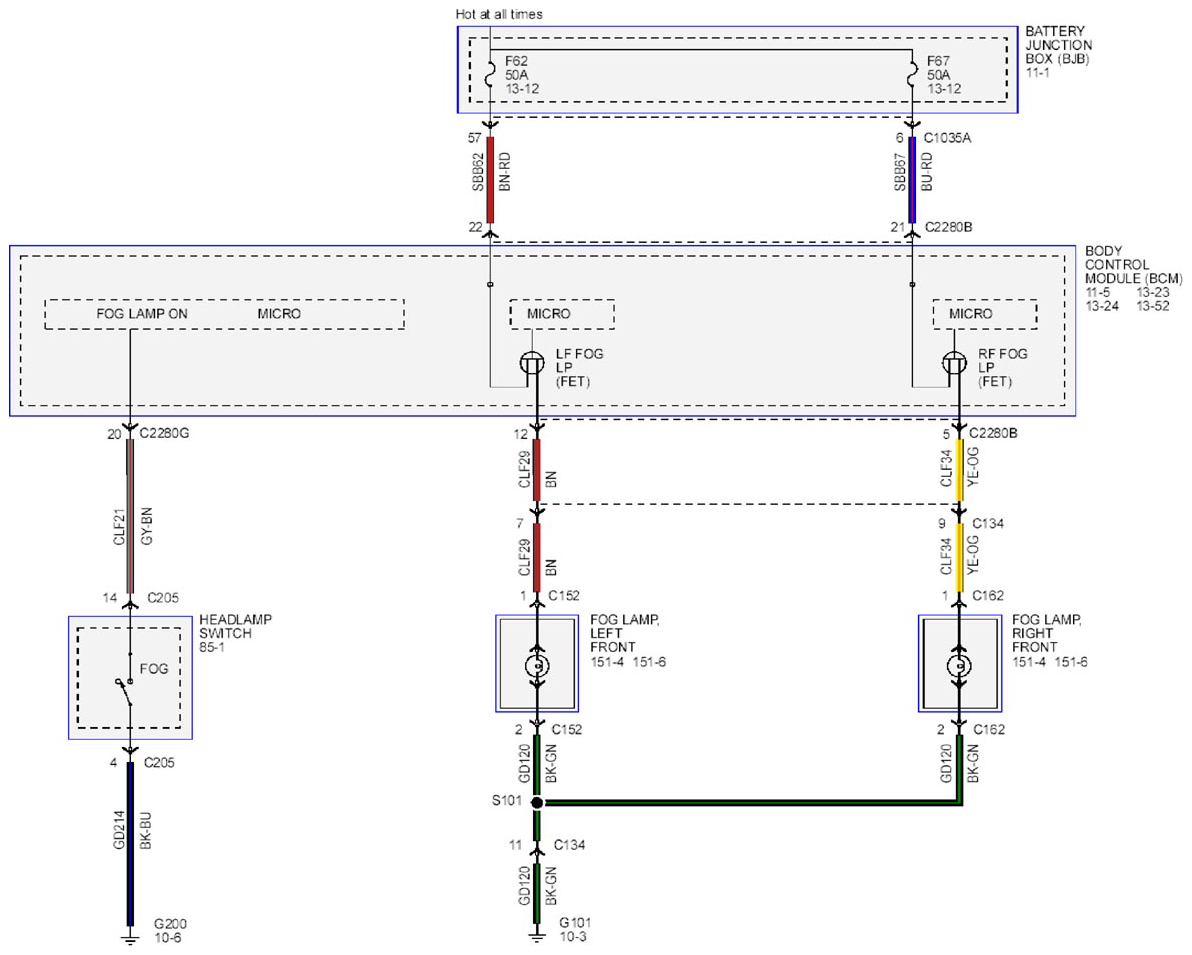Click the "RF FOG LP (FET)" label
The width and height of the screenshot is (1192, 955).
click(1002, 367)
